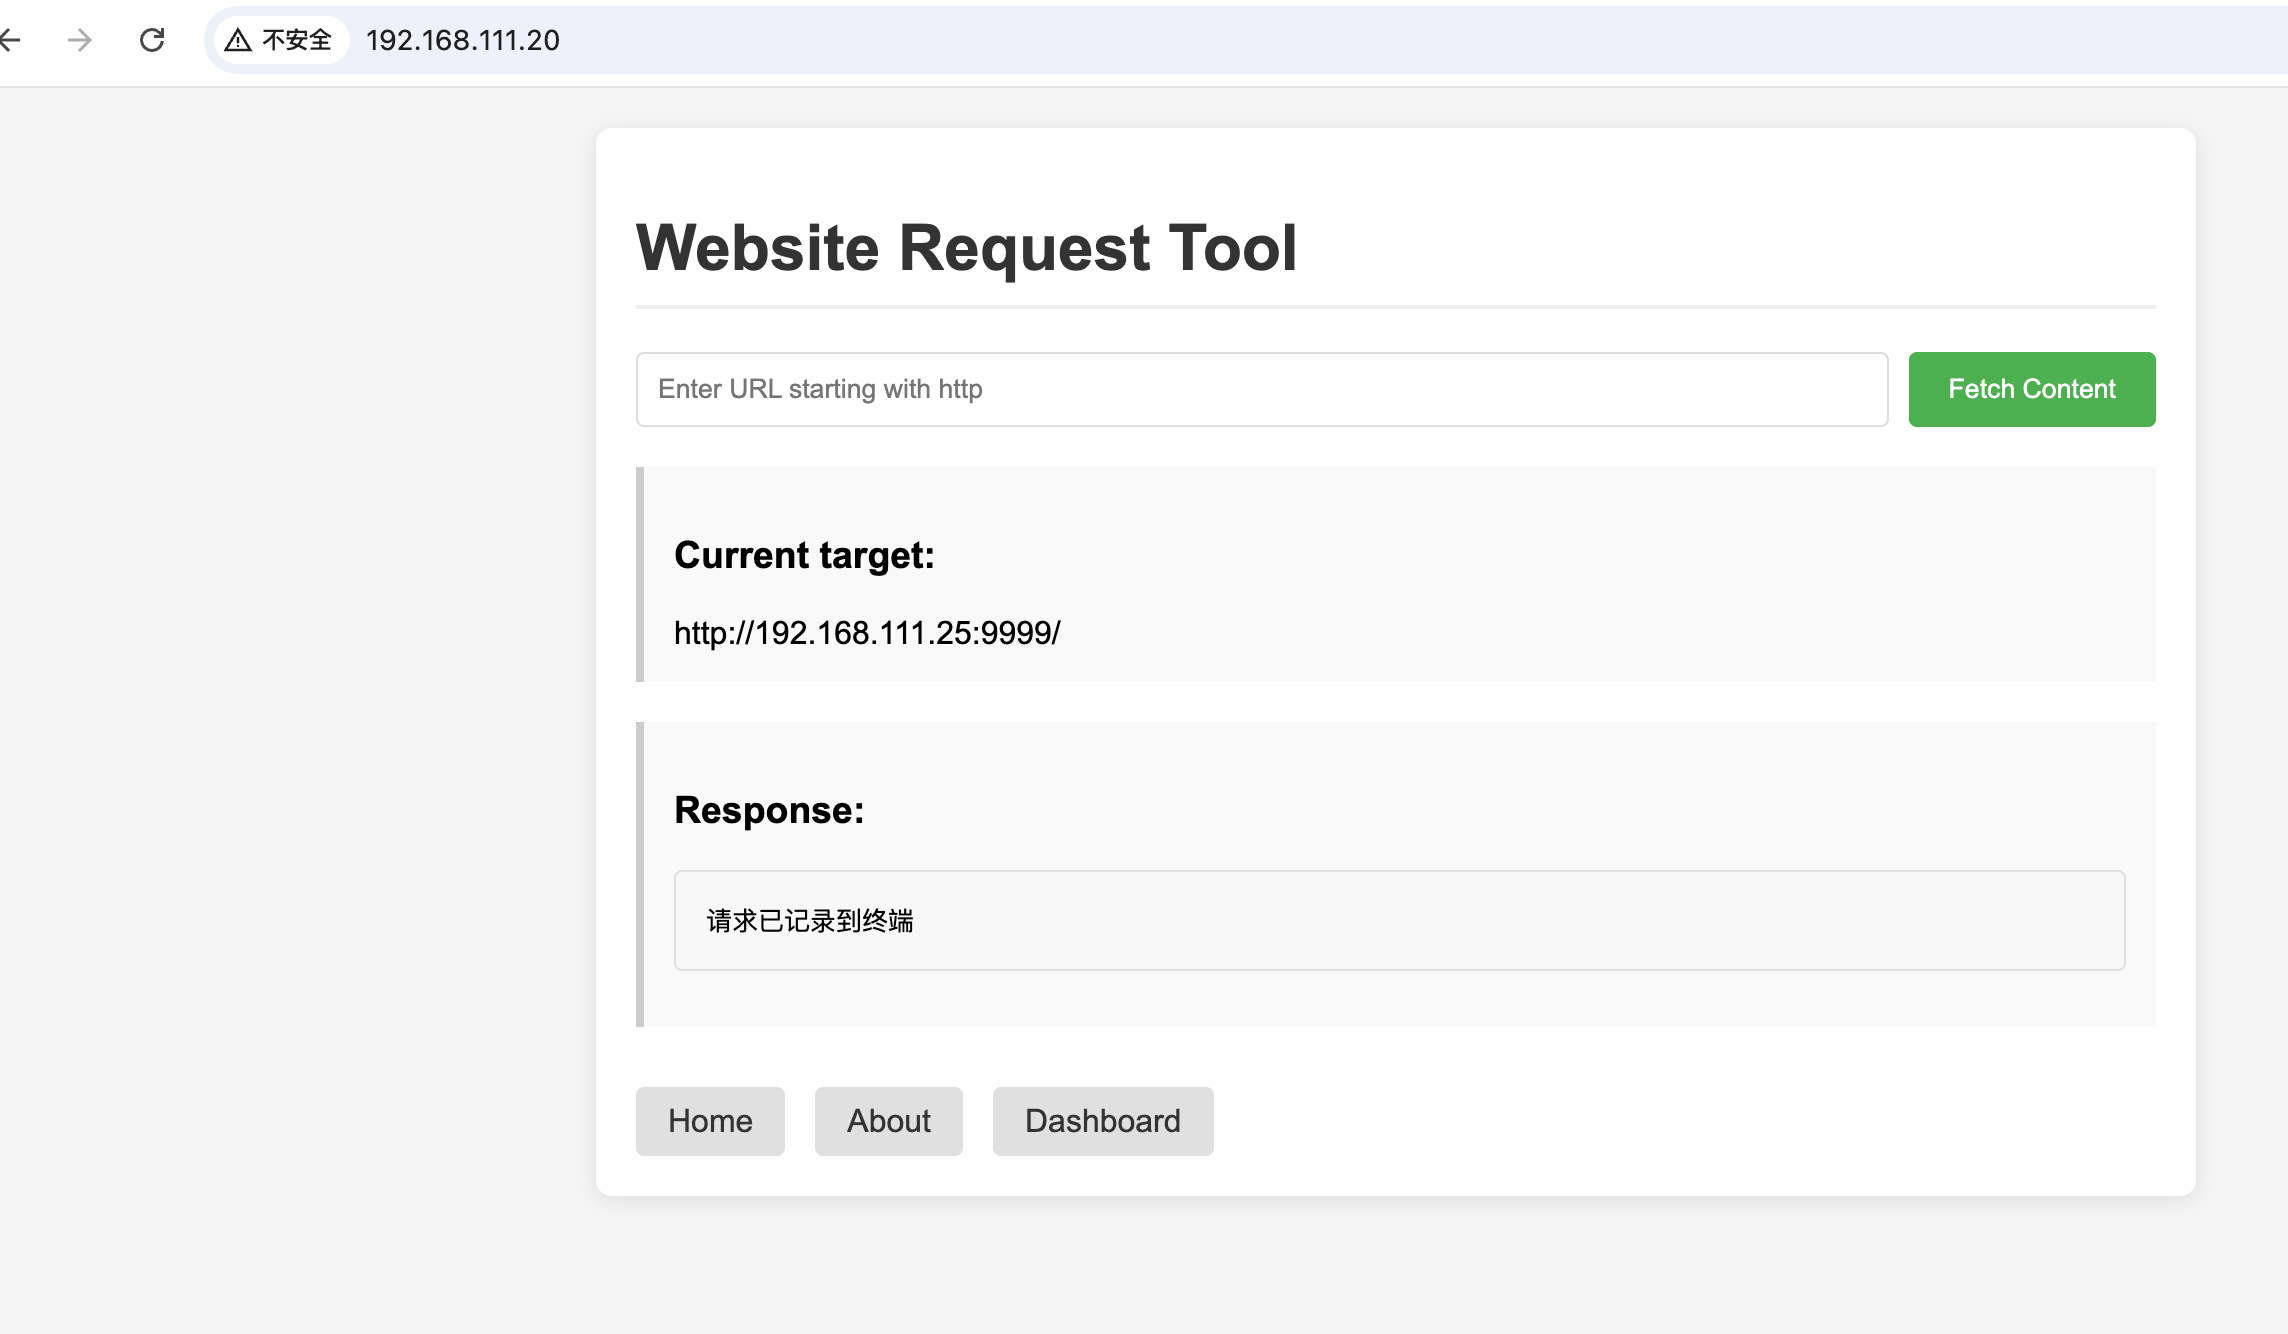Open site info via 不安全 label
2288x1334 pixels.
[x=297, y=40]
